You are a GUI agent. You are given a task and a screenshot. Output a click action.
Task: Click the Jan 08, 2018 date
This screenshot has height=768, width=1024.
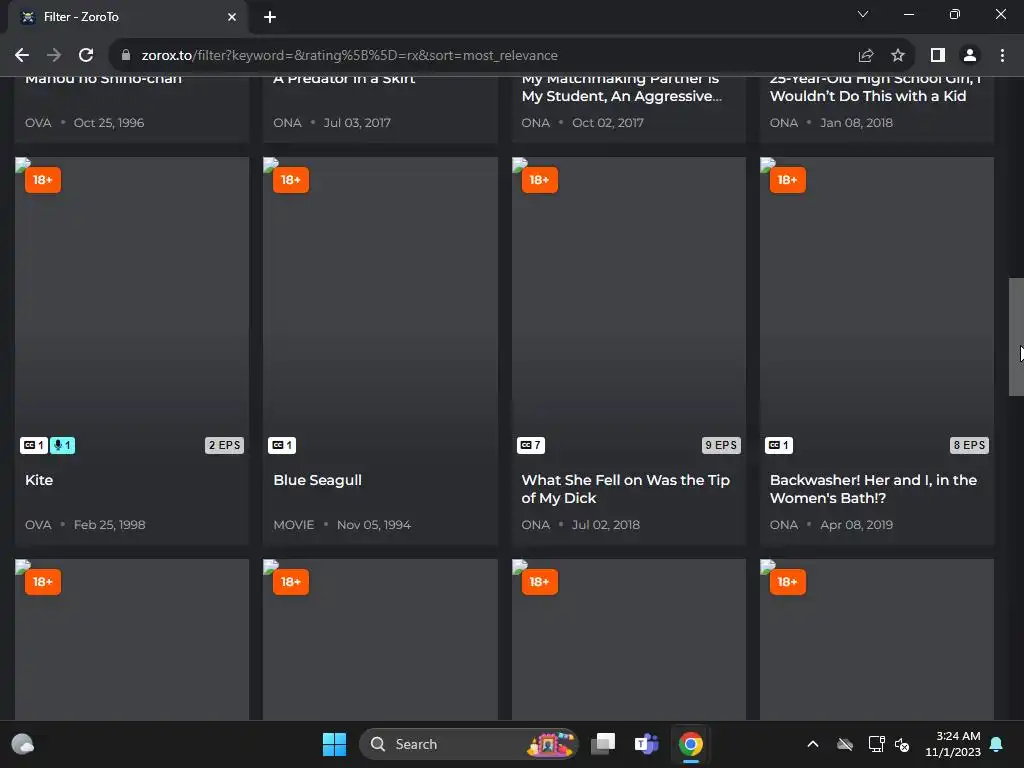[857, 123]
